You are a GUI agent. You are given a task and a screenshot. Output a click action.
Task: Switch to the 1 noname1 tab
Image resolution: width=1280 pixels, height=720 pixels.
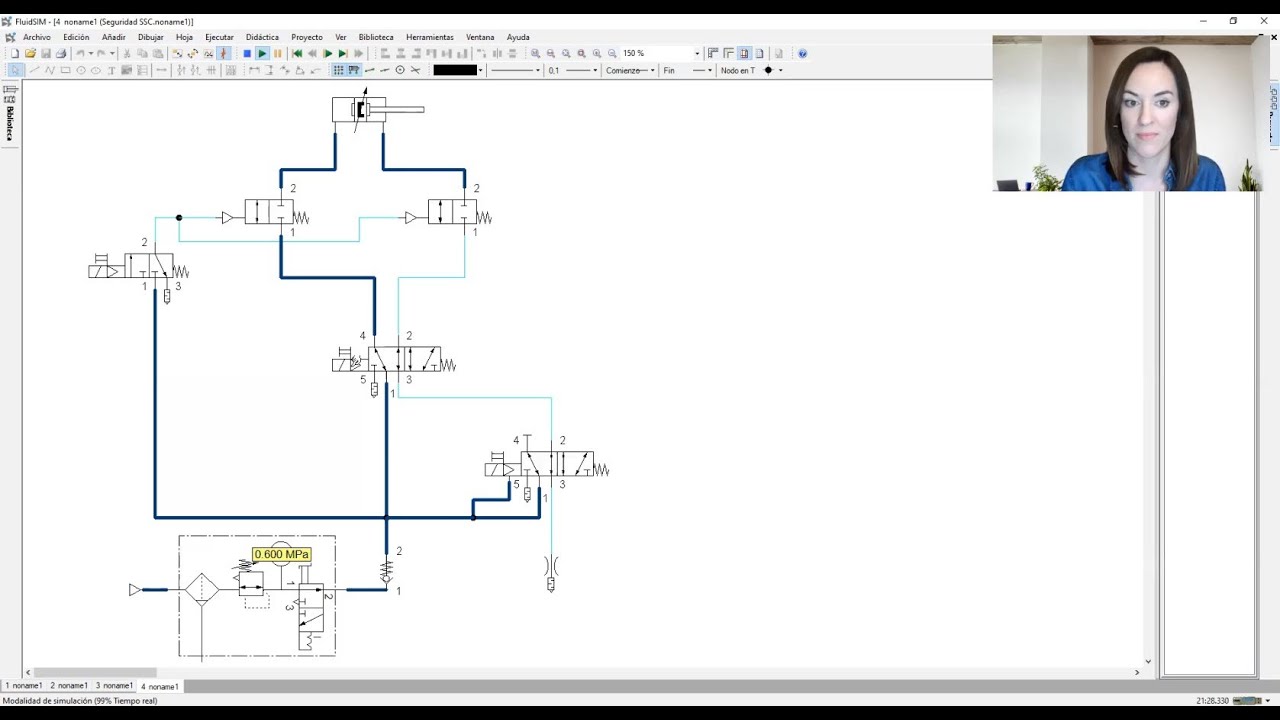(x=24, y=686)
